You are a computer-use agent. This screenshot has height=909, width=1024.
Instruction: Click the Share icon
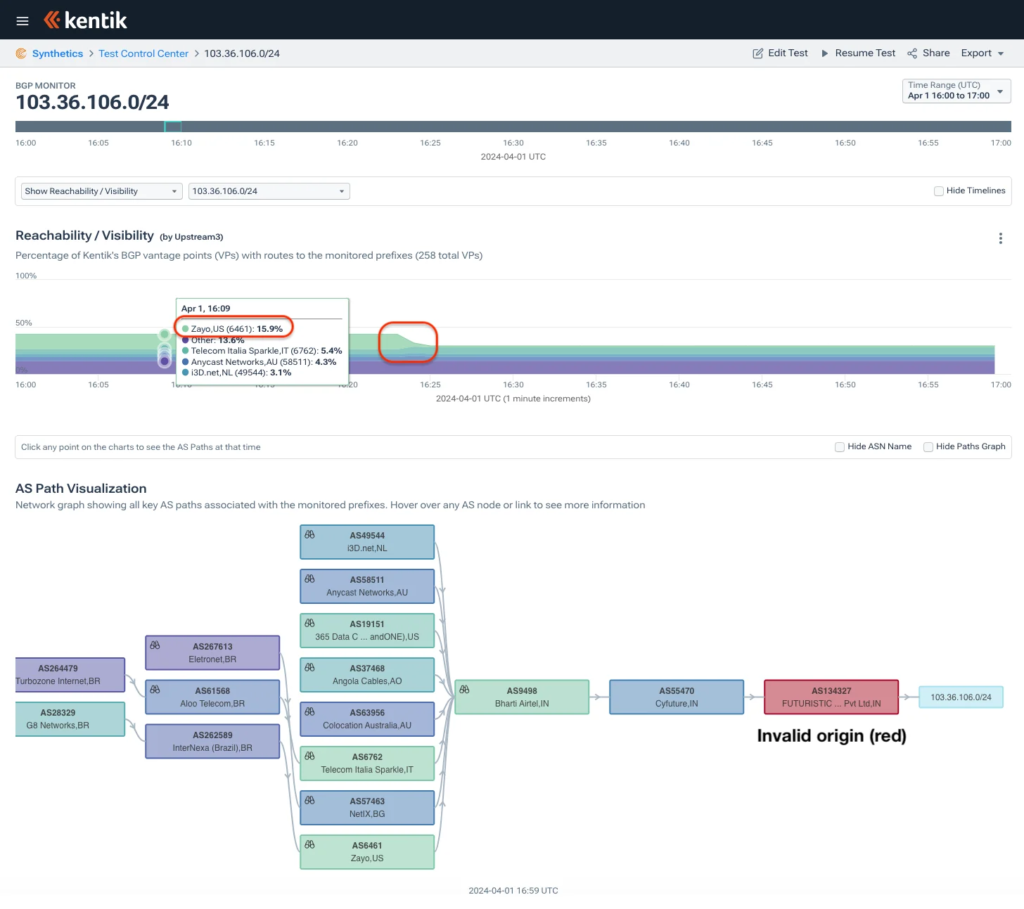(x=912, y=53)
